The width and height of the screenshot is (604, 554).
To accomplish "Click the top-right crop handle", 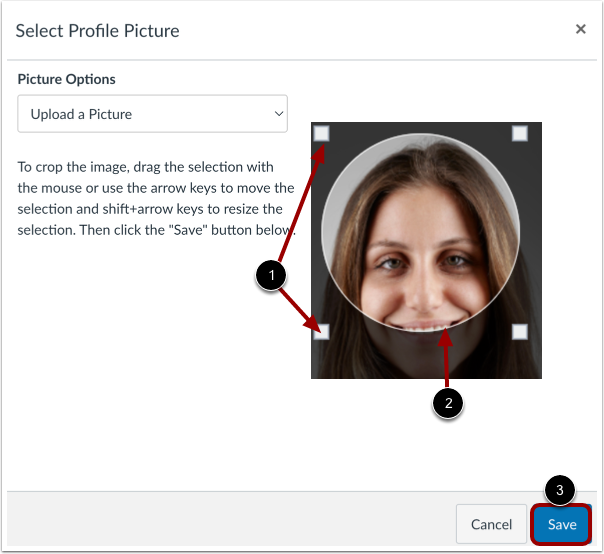I will pos(520,134).
